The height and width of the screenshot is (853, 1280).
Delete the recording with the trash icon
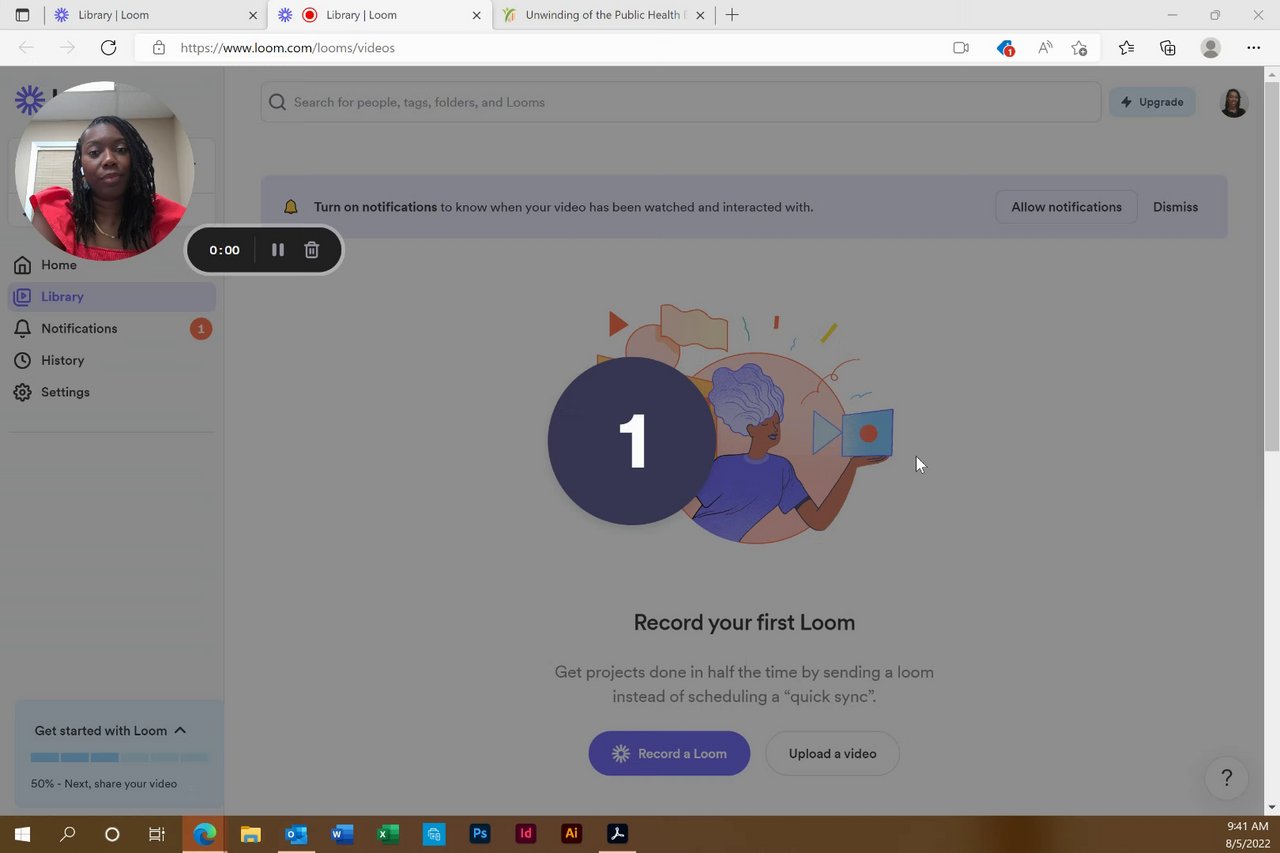[312, 250]
